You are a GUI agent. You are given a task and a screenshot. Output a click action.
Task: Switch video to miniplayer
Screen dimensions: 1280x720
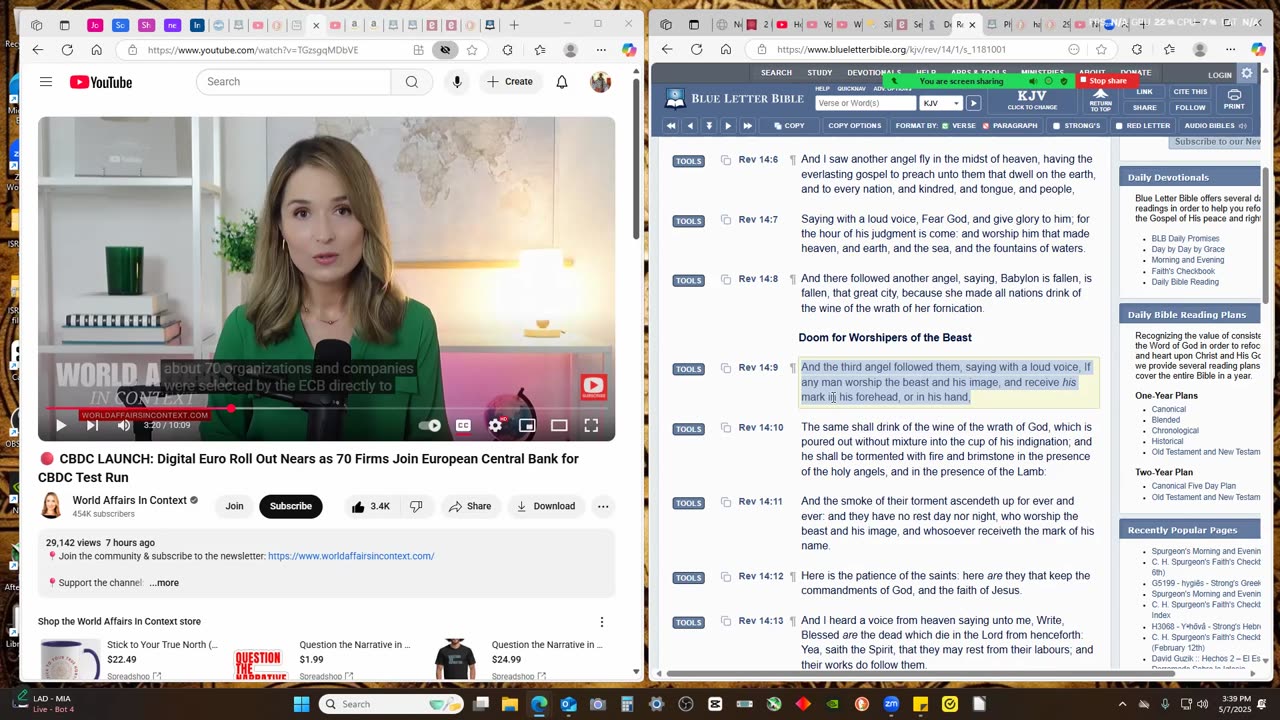527,425
